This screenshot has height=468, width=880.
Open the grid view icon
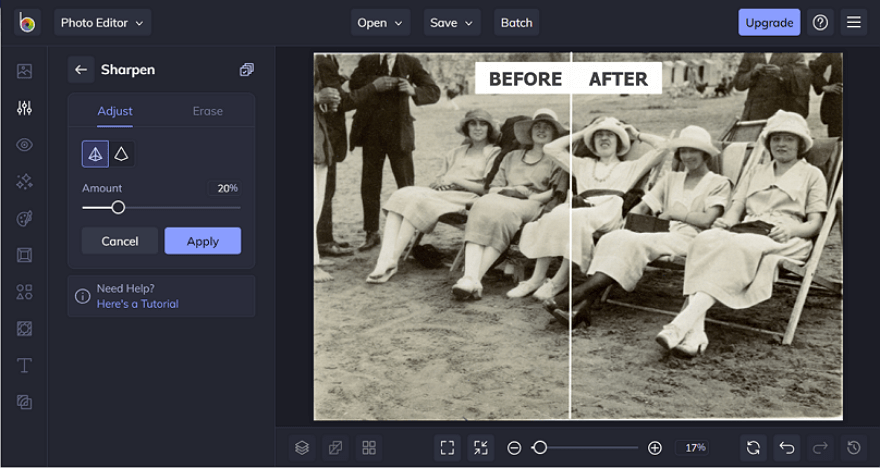click(x=369, y=448)
